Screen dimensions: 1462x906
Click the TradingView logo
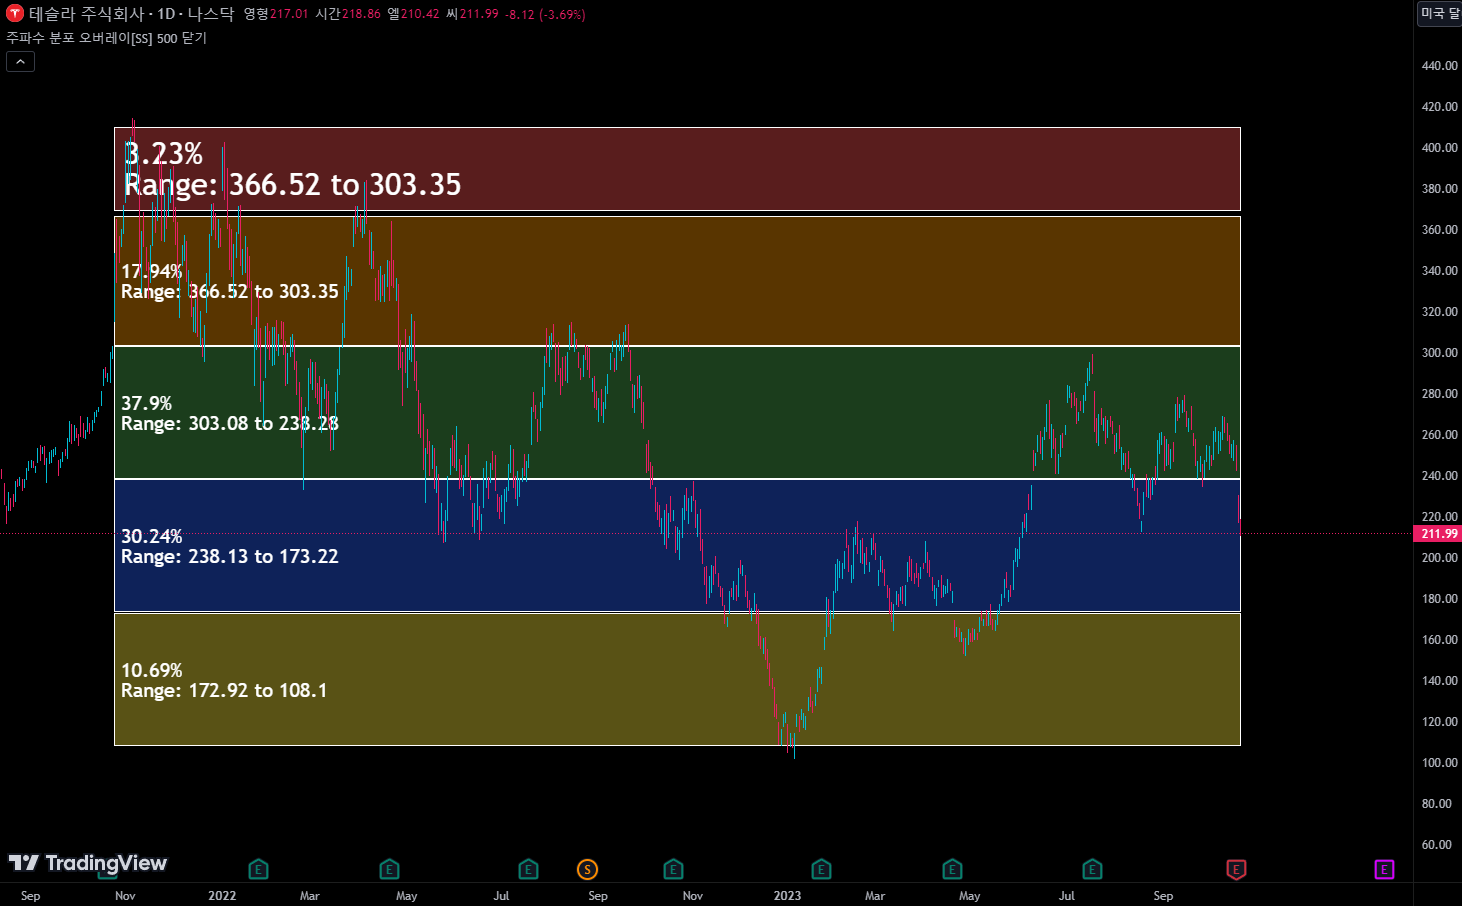tap(88, 863)
